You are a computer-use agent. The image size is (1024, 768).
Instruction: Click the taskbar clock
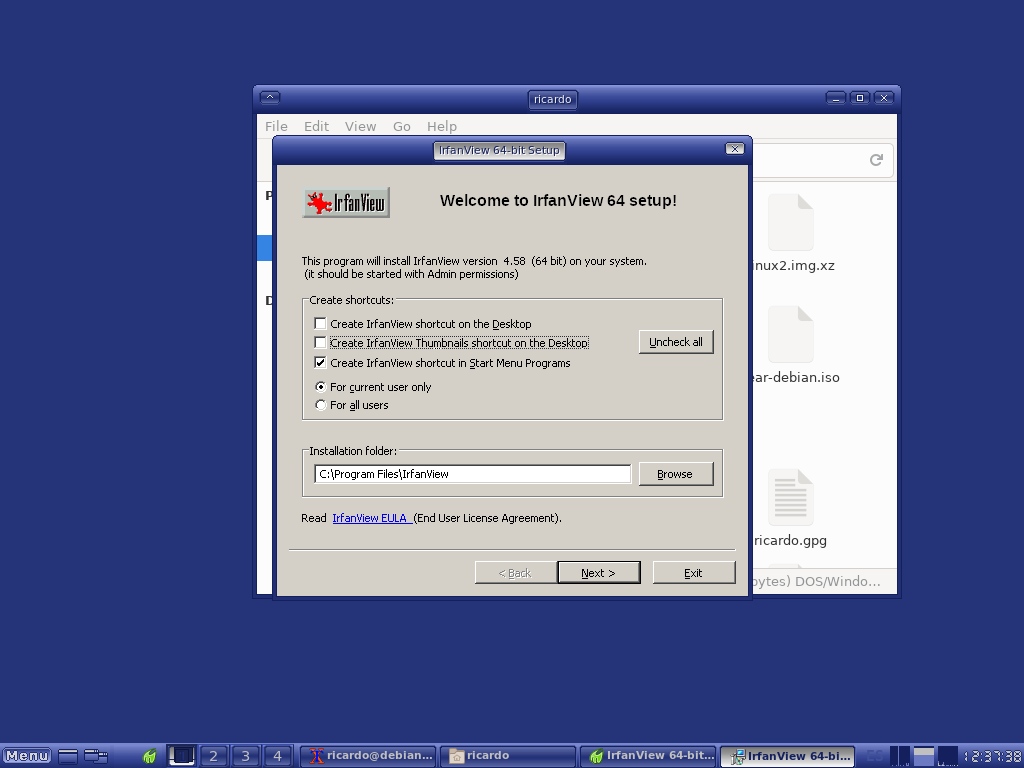click(993, 756)
